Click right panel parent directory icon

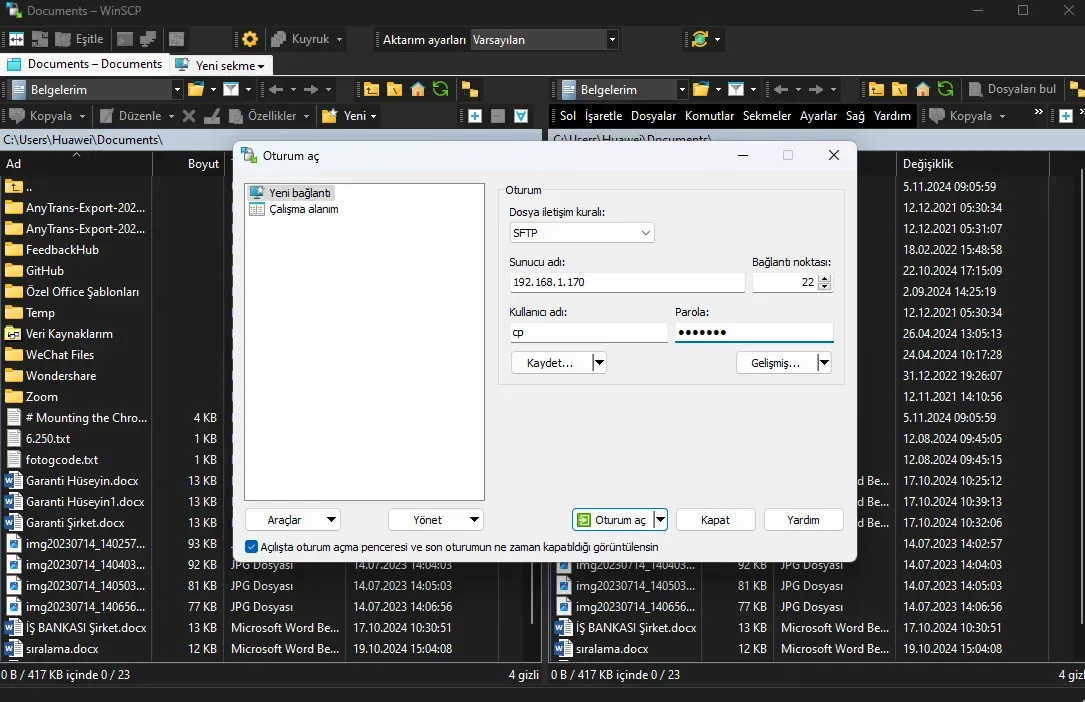point(877,89)
